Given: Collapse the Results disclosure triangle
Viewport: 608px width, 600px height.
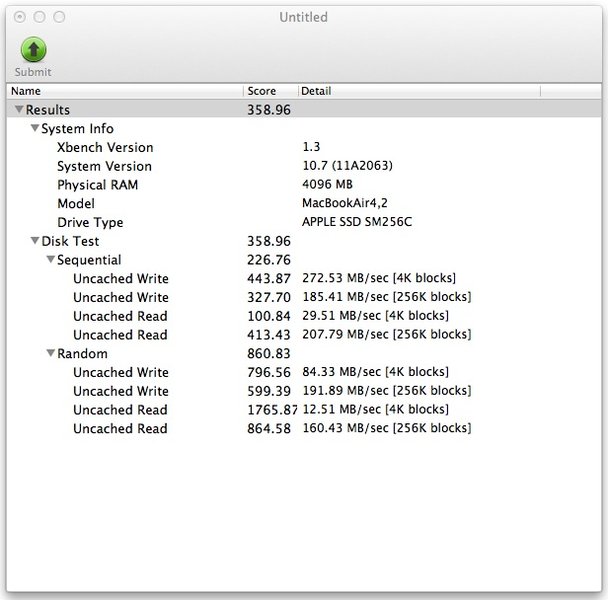Looking at the screenshot, I should click(19, 109).
